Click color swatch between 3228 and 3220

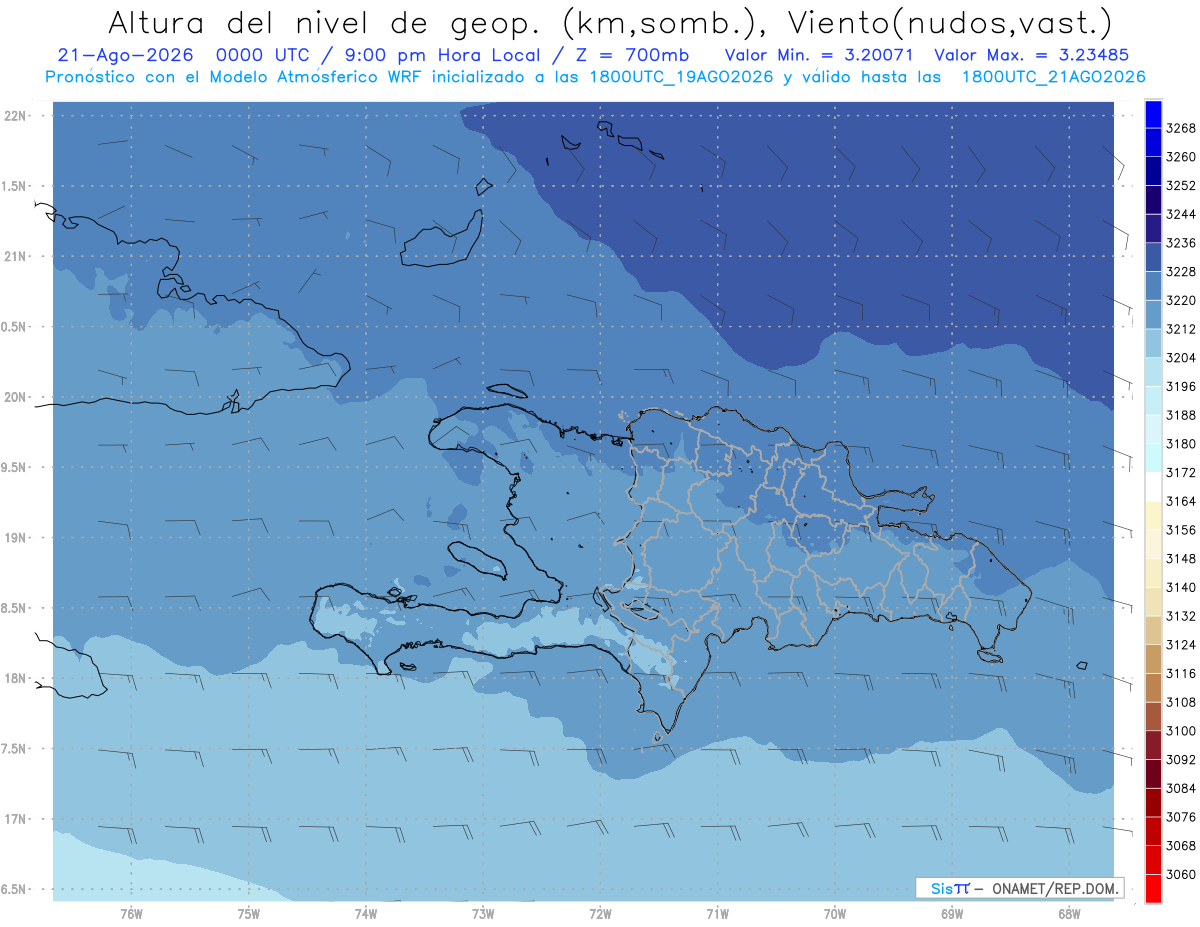1153,285
